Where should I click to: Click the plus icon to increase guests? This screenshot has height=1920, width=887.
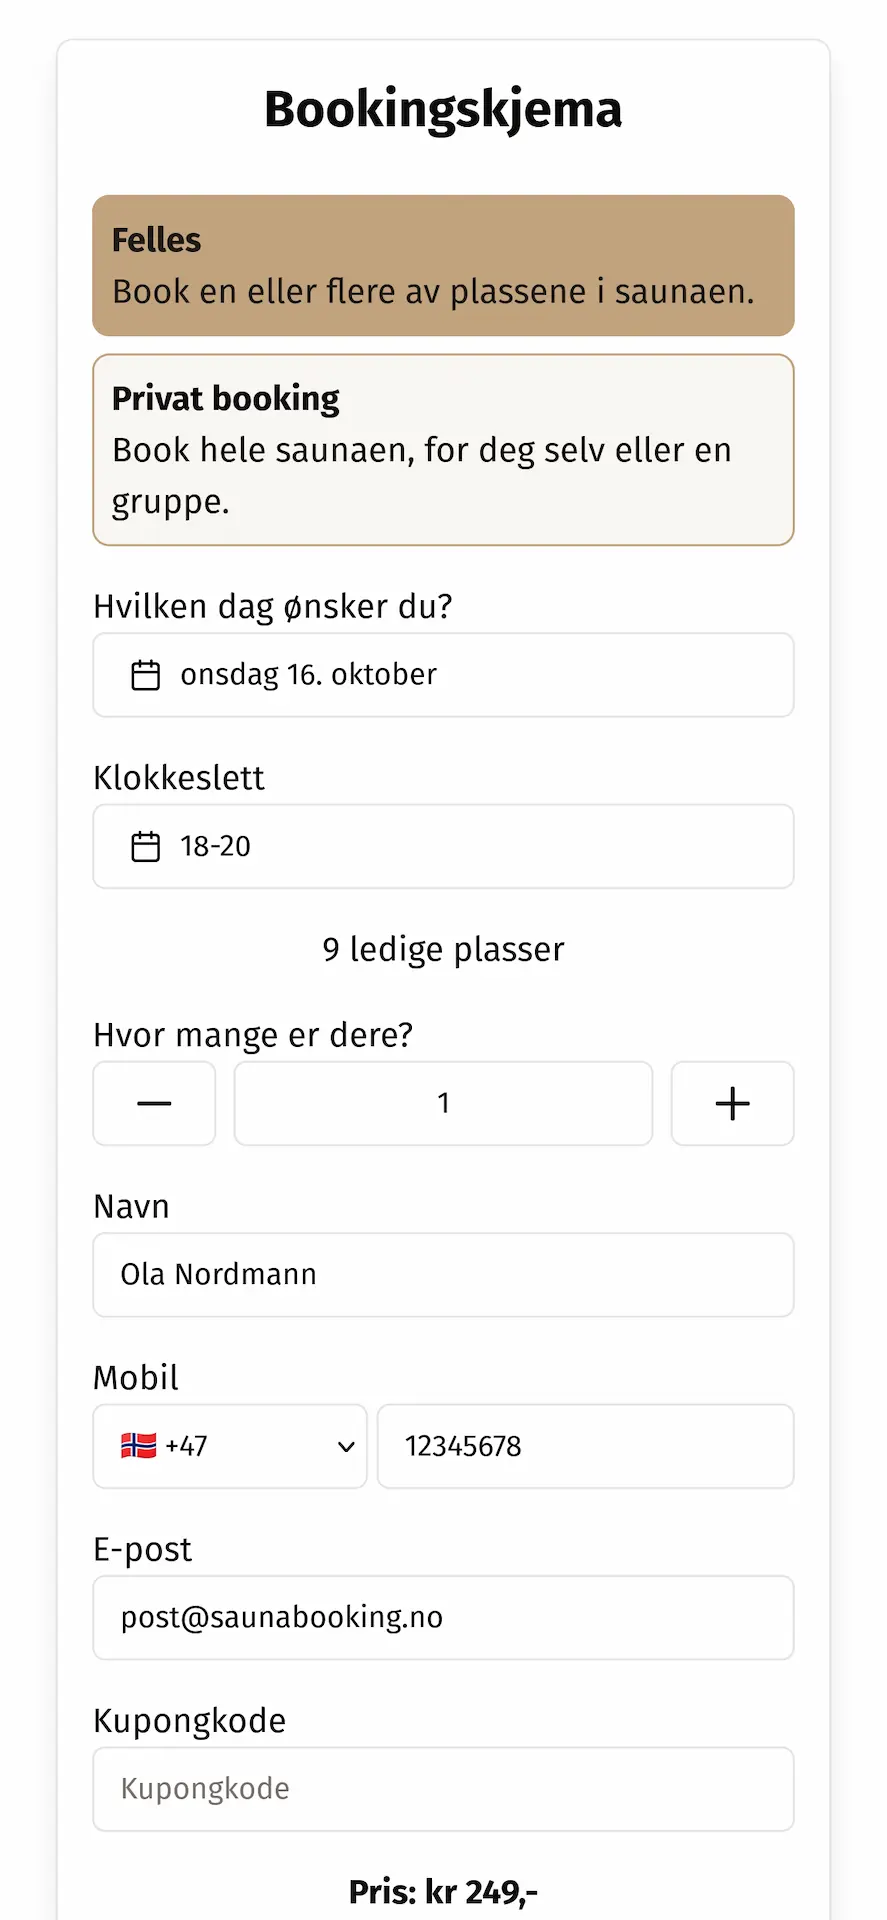732,1103
